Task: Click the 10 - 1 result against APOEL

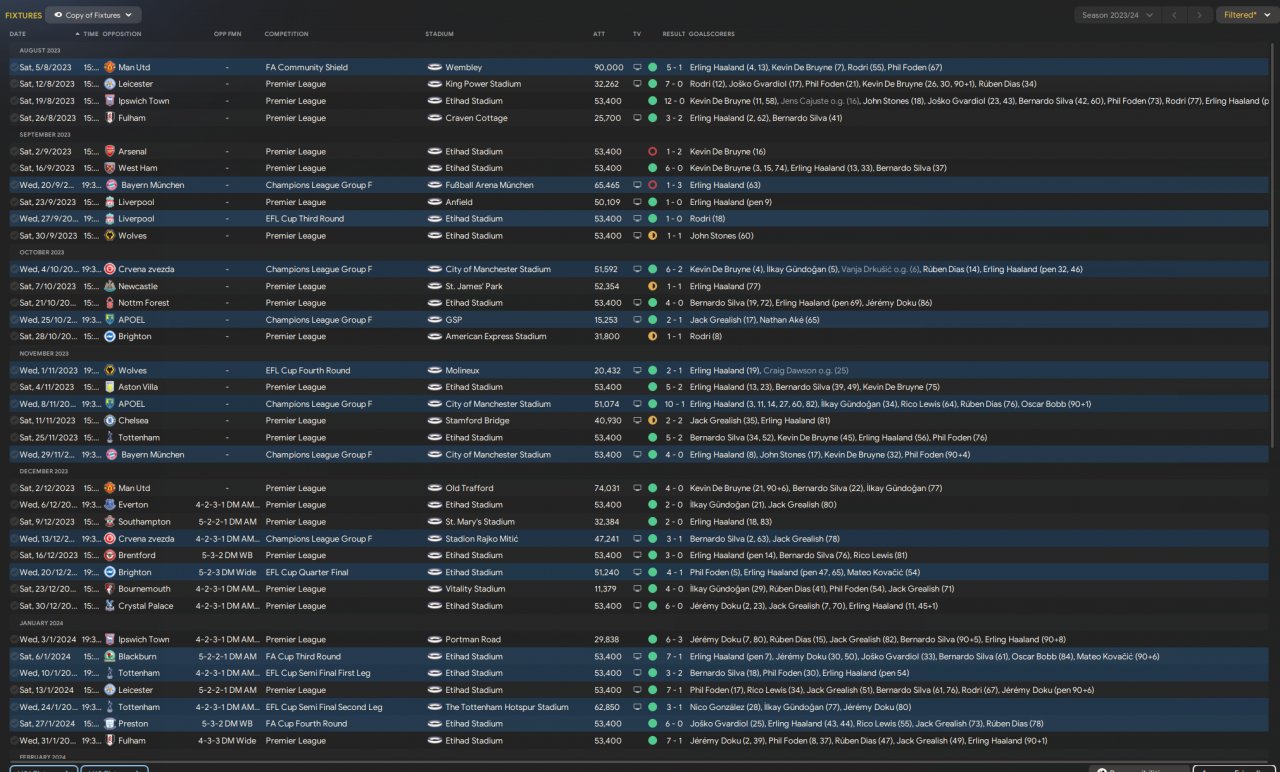Action: 674,404
